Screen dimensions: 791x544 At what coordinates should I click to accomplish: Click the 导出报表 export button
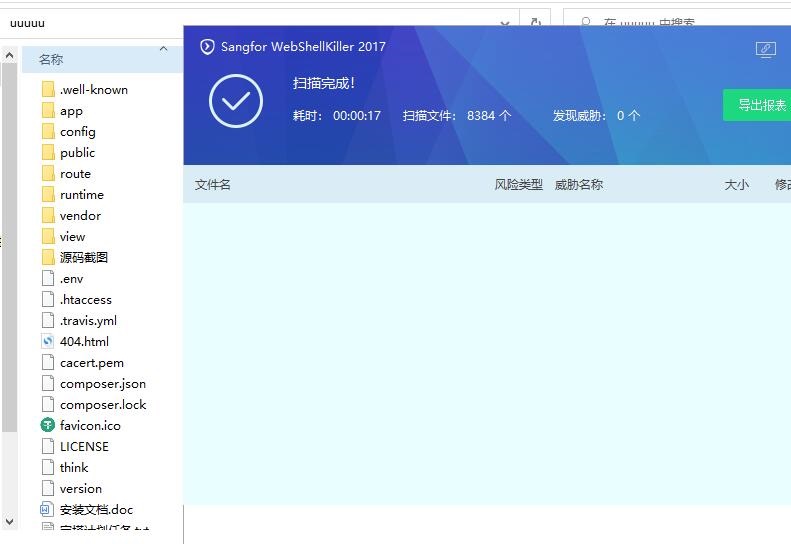[760, 105]
